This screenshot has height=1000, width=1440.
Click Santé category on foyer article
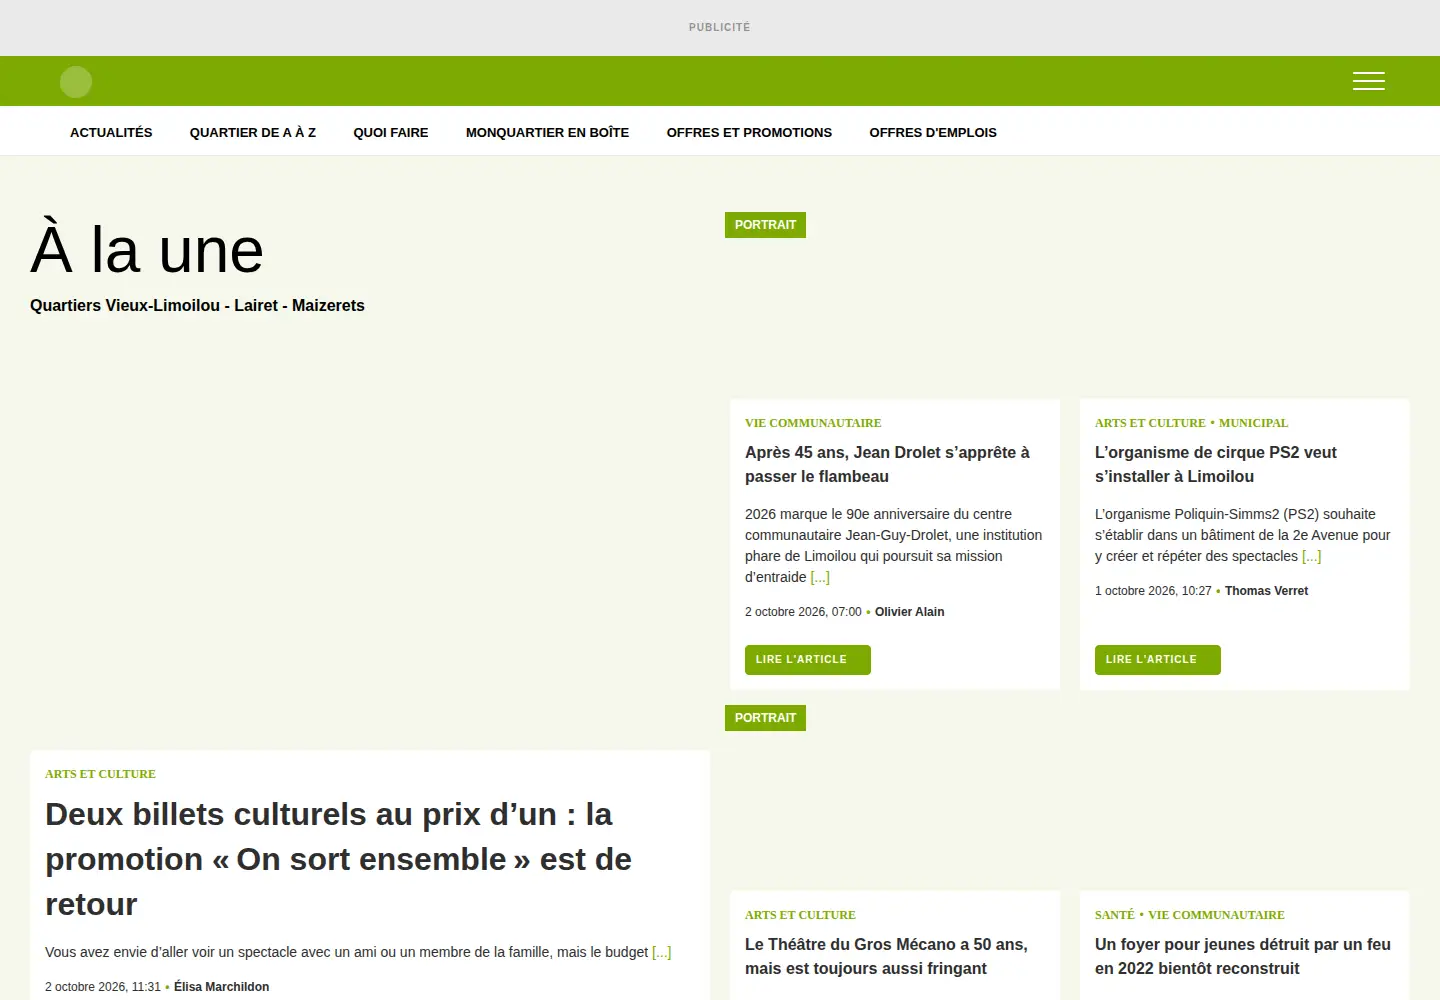(1115, 915)
